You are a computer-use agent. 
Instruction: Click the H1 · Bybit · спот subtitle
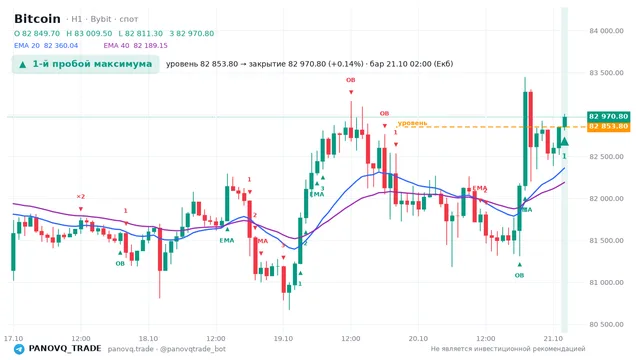point(102,19)
